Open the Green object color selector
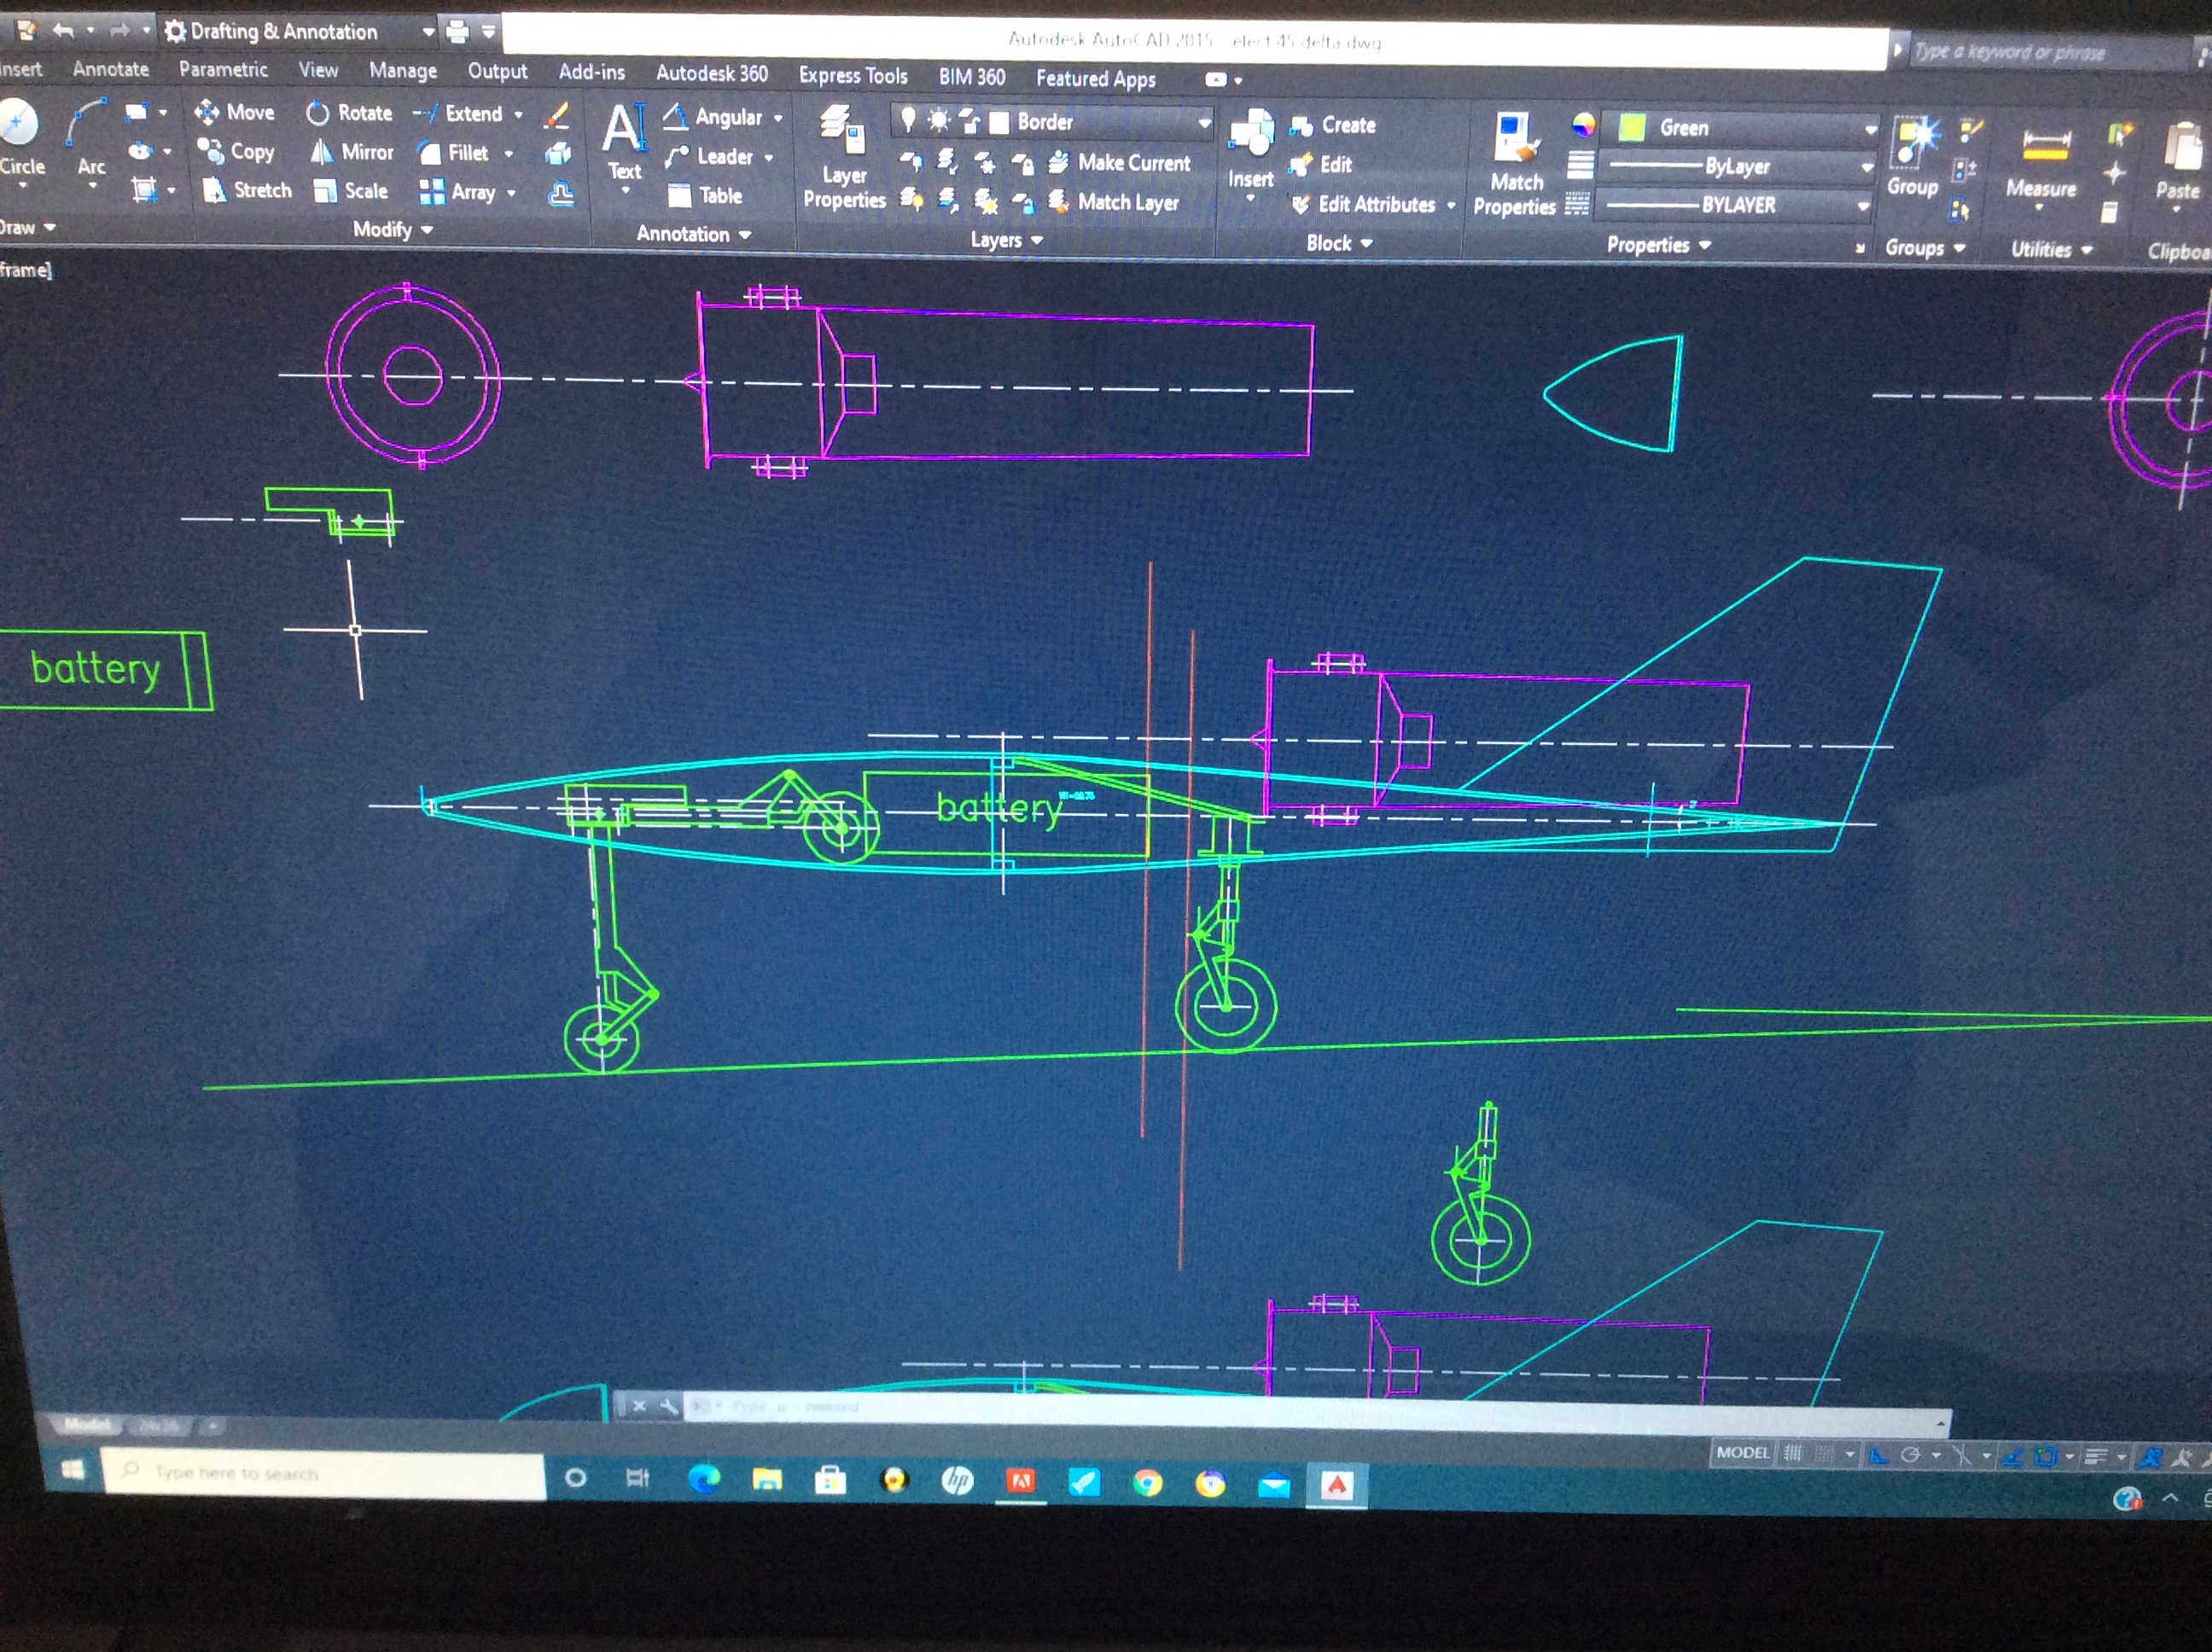The width and height of the screenshot is (2212, 1652). [1741, 128]
